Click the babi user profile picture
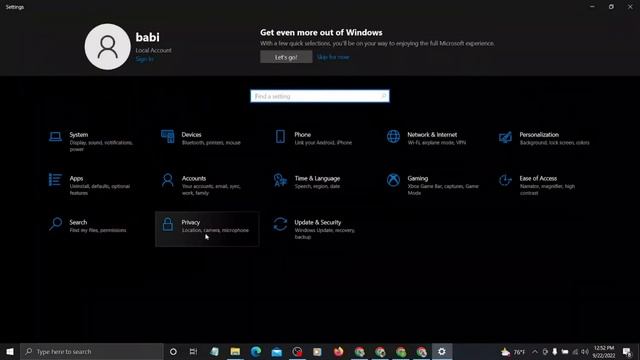Viewport: 640px width, 360px height. pyautogui.click(x=108, y=47)
